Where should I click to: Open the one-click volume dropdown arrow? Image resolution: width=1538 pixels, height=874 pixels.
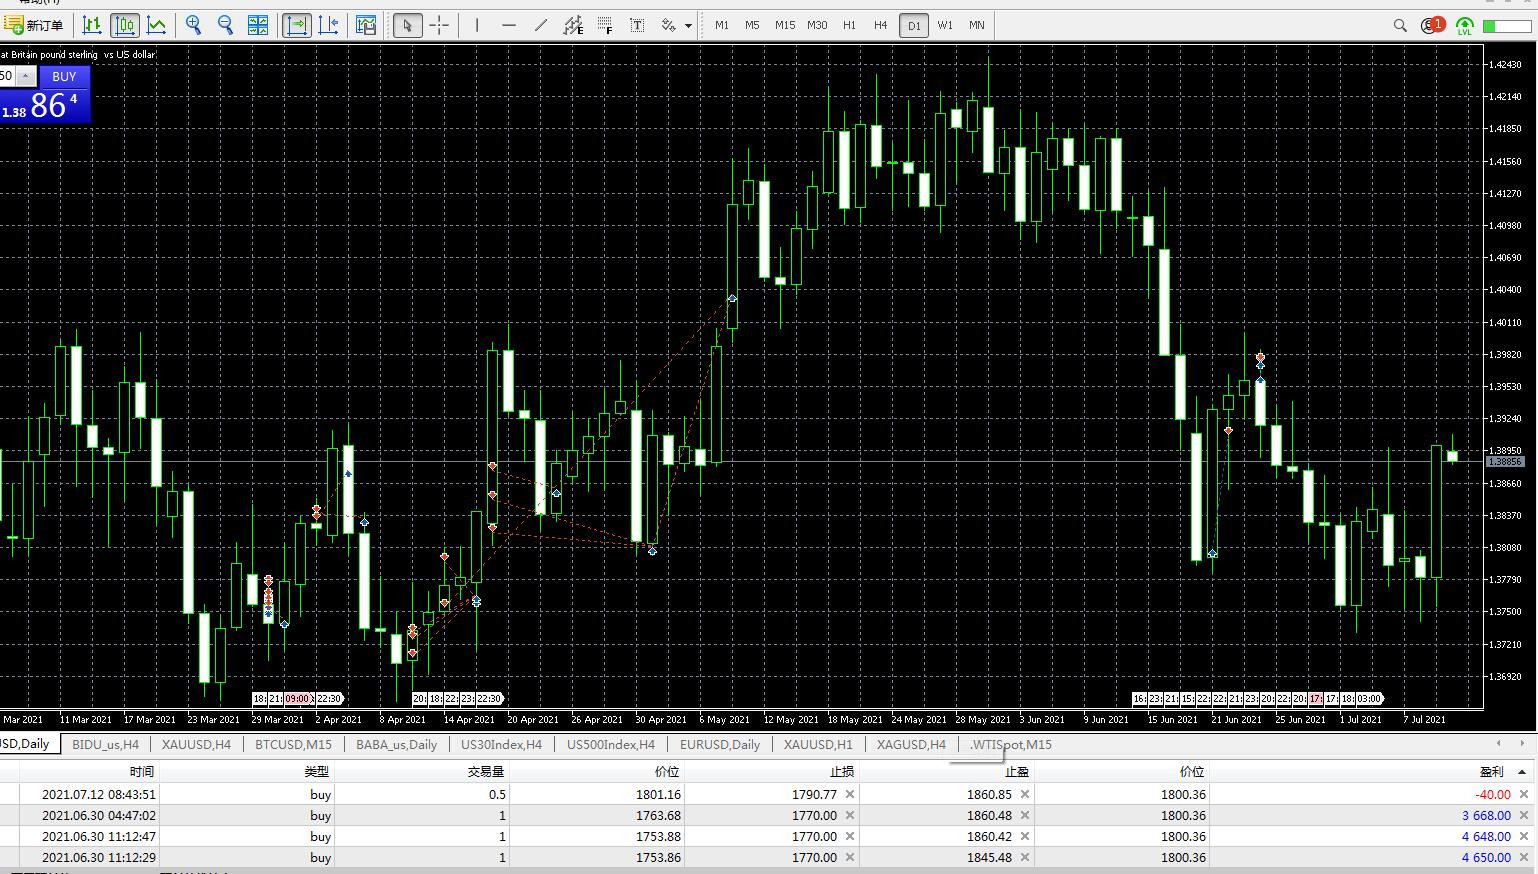click(x=25, y=76)
